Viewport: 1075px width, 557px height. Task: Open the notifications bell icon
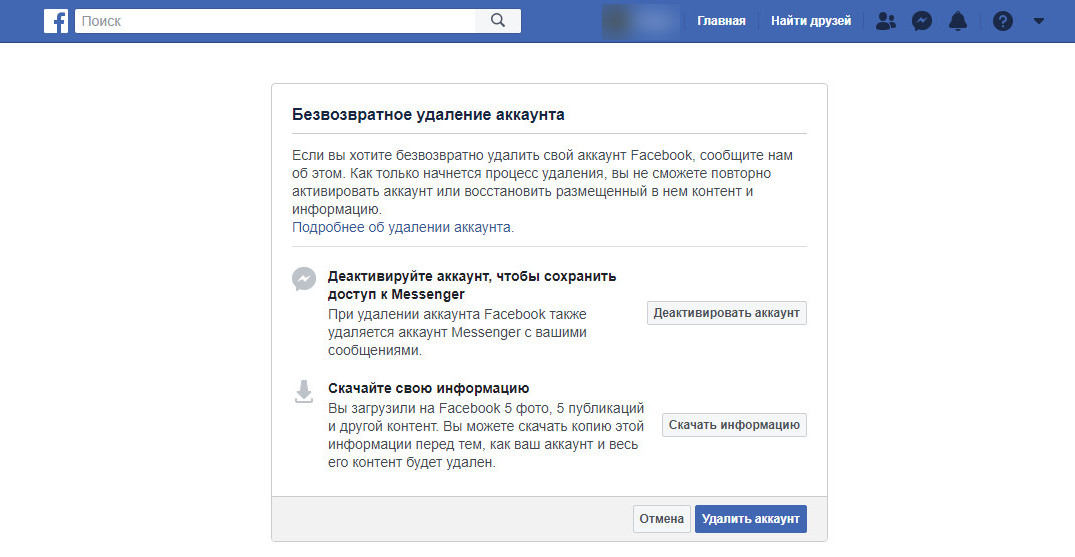pos(958,21)
